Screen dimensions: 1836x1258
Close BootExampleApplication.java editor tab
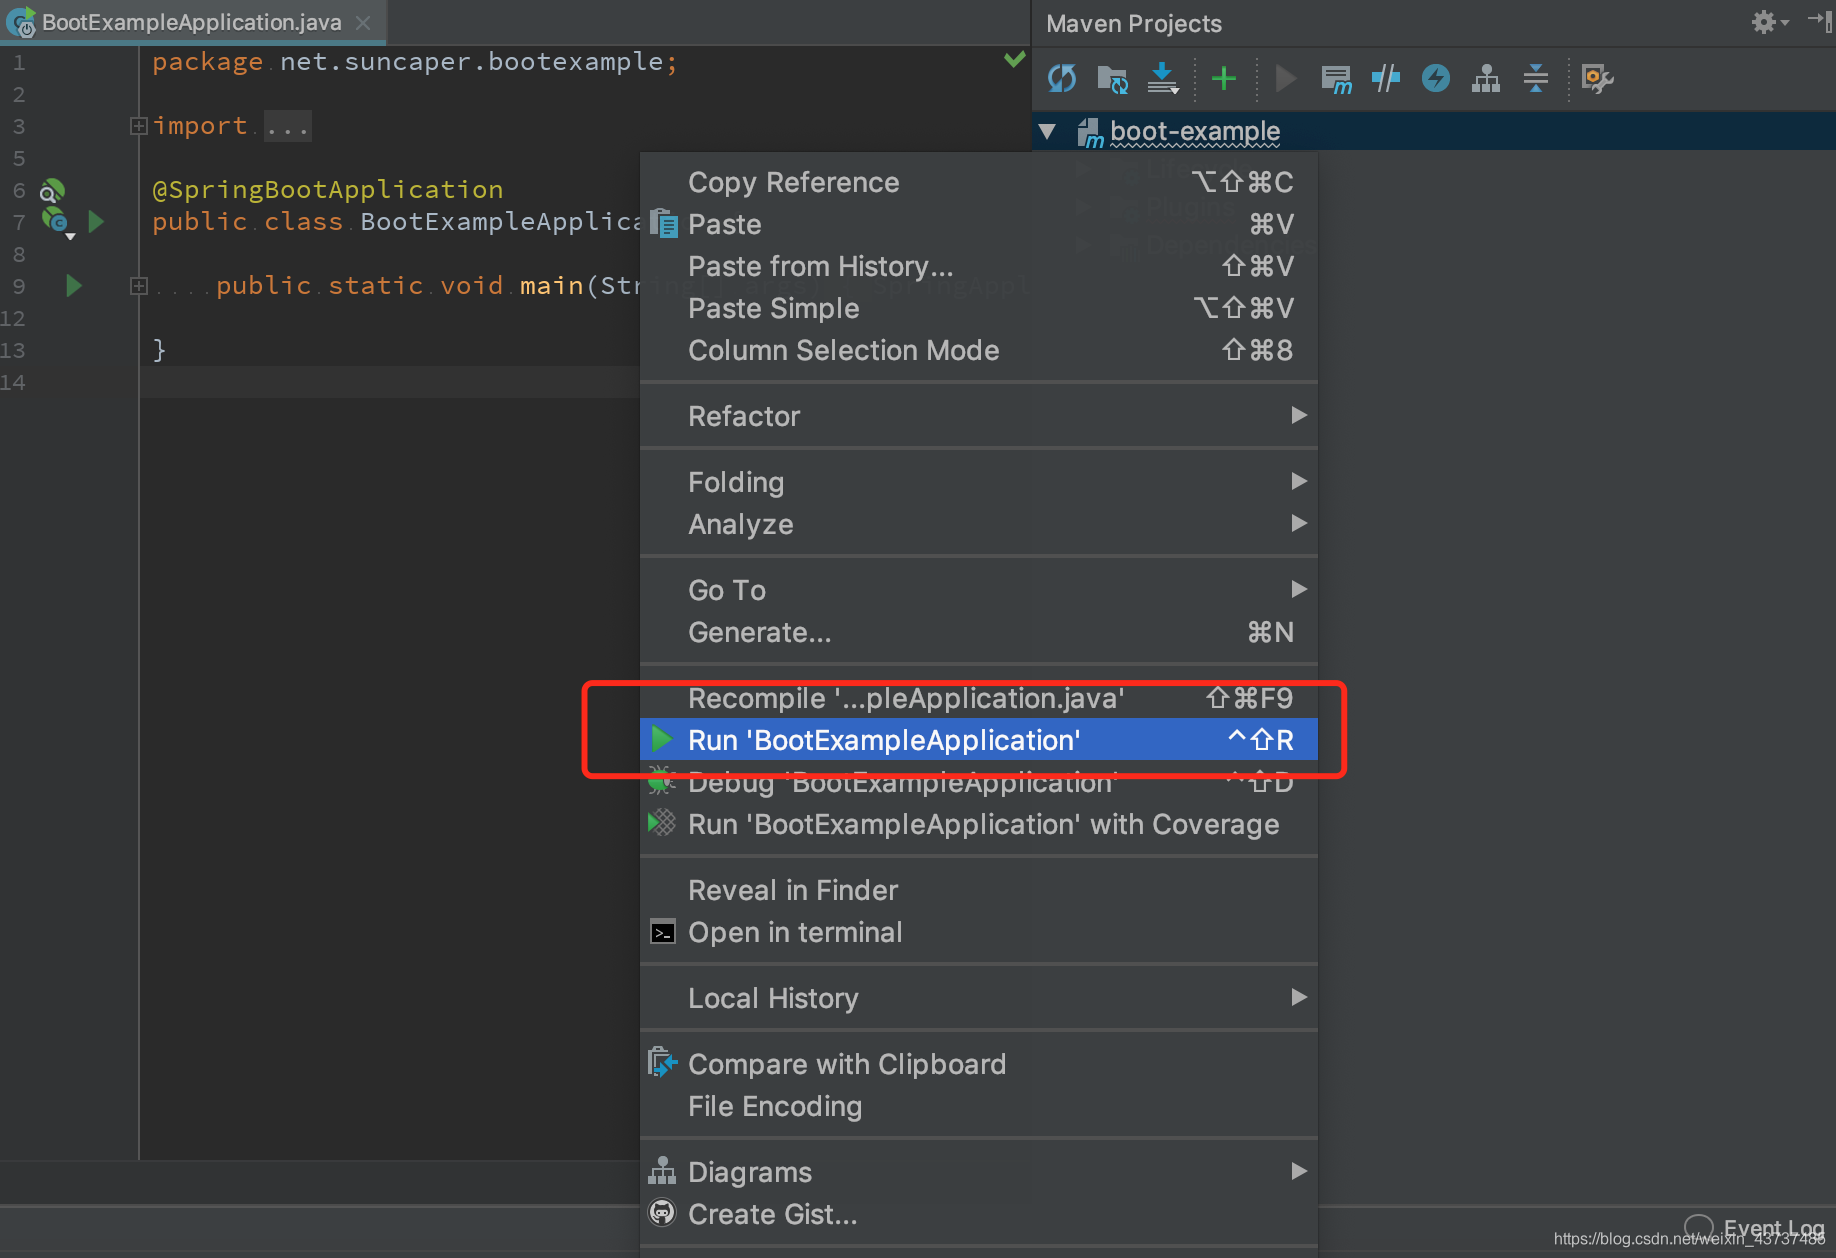click(363, 22)
